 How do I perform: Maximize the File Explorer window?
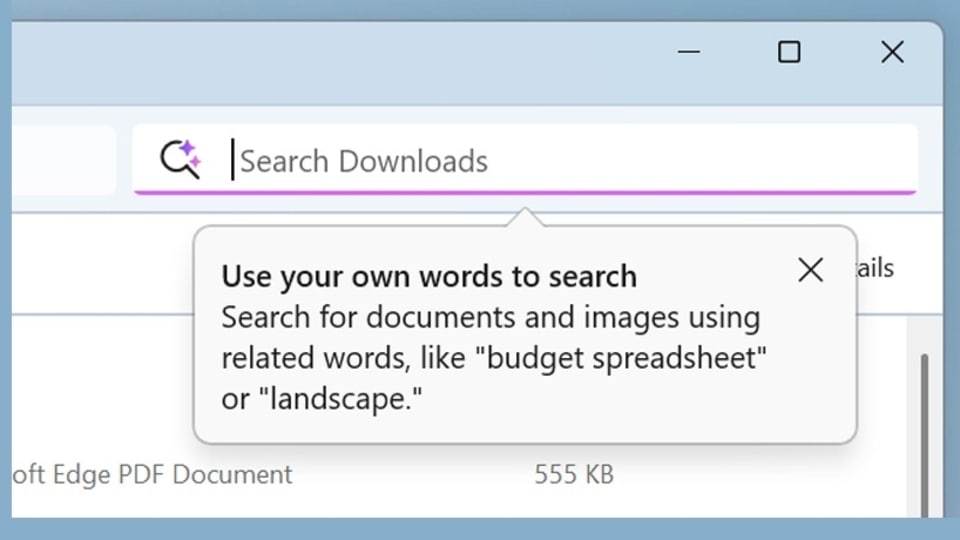(789, 52)
